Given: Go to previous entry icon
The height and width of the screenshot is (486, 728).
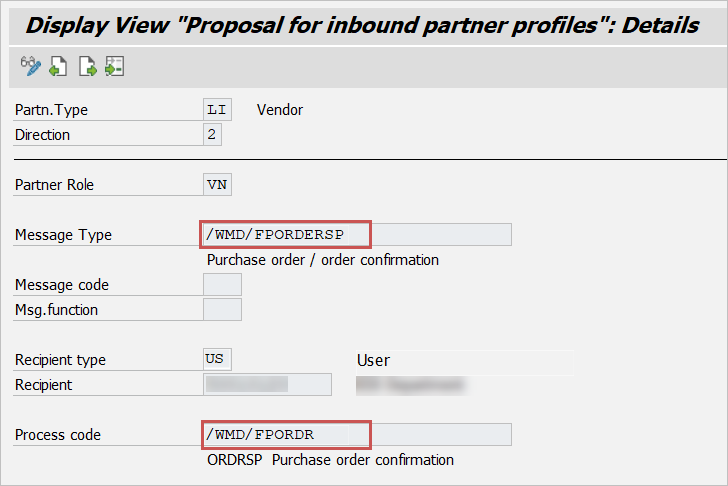Looking at the screenshot, I should coord(58,68).
